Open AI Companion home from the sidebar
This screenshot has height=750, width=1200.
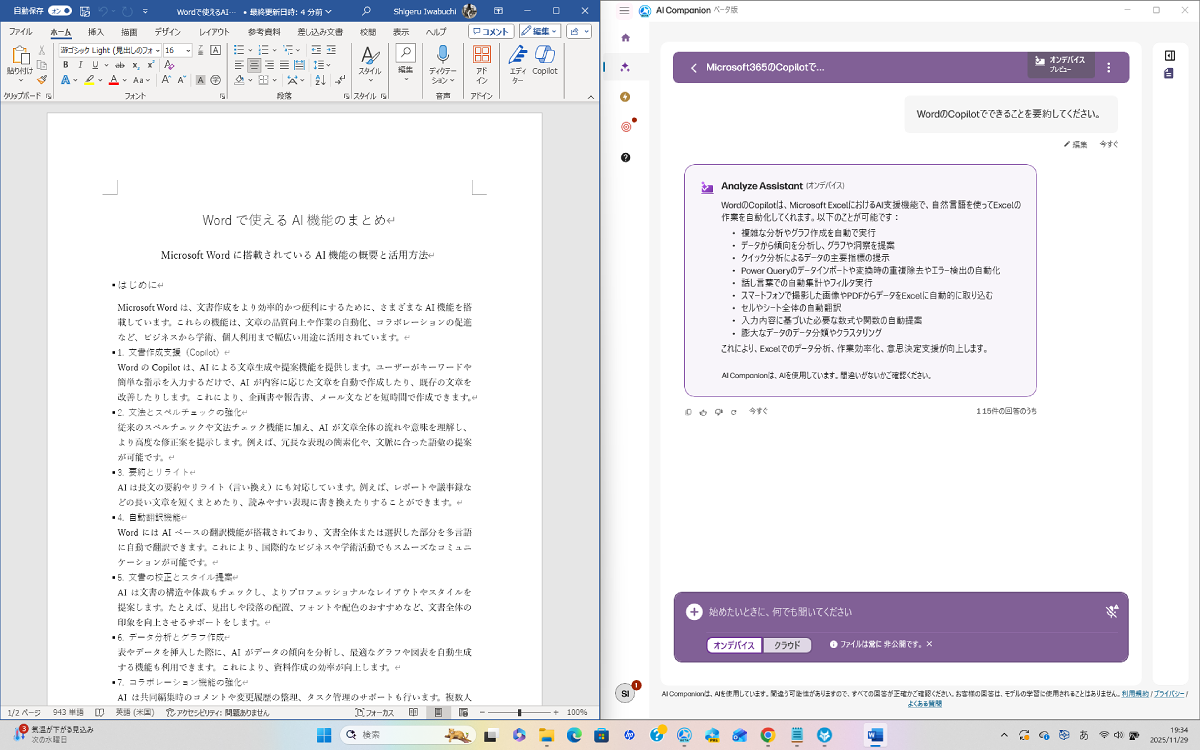626,38
